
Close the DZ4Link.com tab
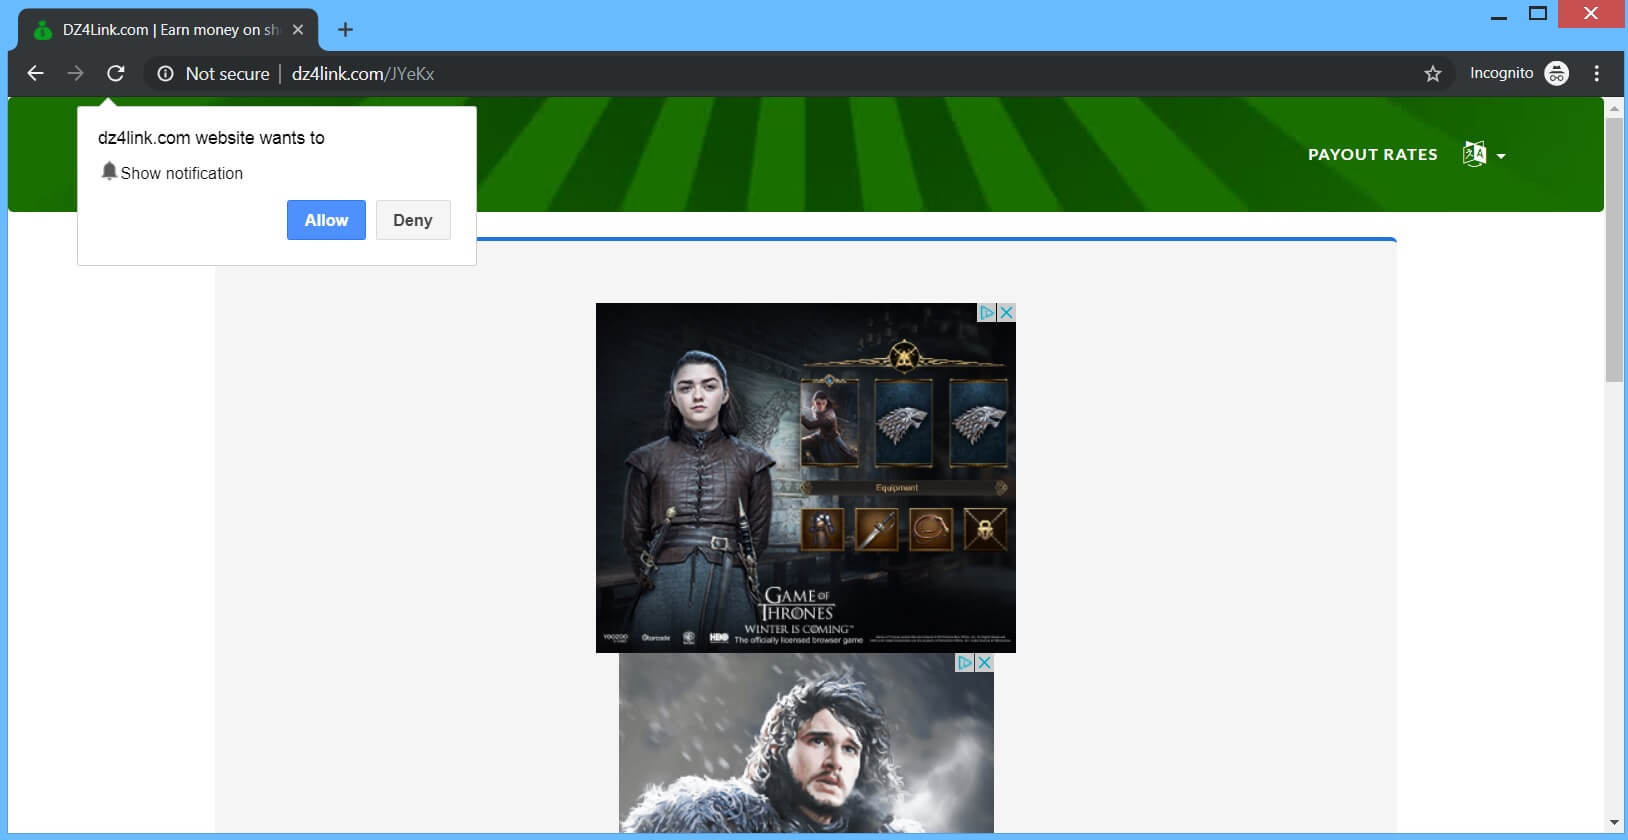[298, 30]
